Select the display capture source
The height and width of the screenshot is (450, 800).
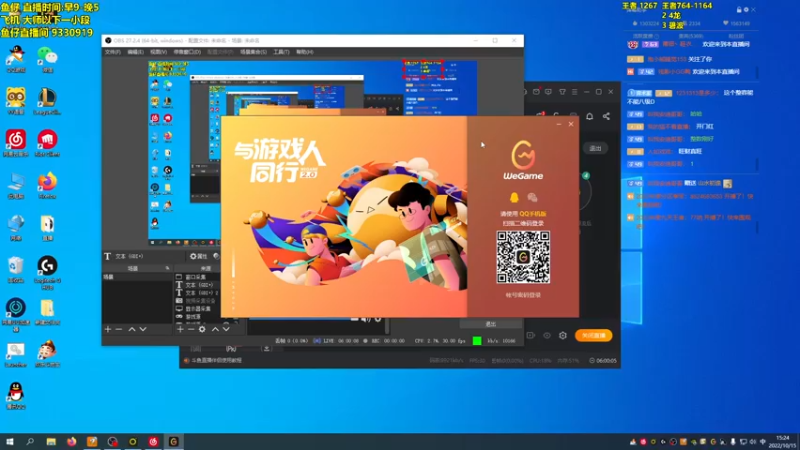tap(197, 309)
